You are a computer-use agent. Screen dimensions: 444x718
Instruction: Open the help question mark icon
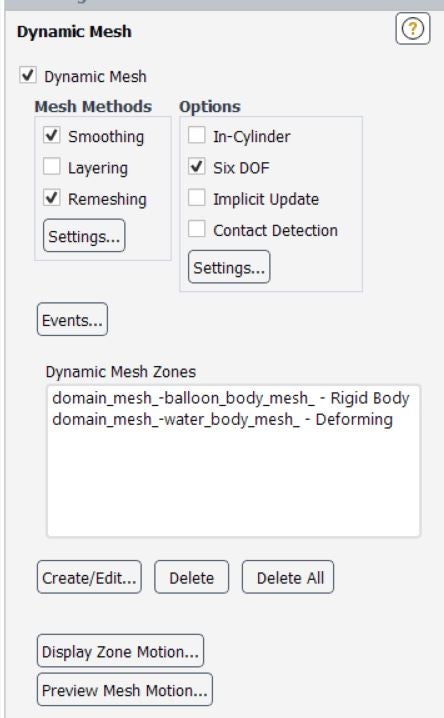click(412, 29)
